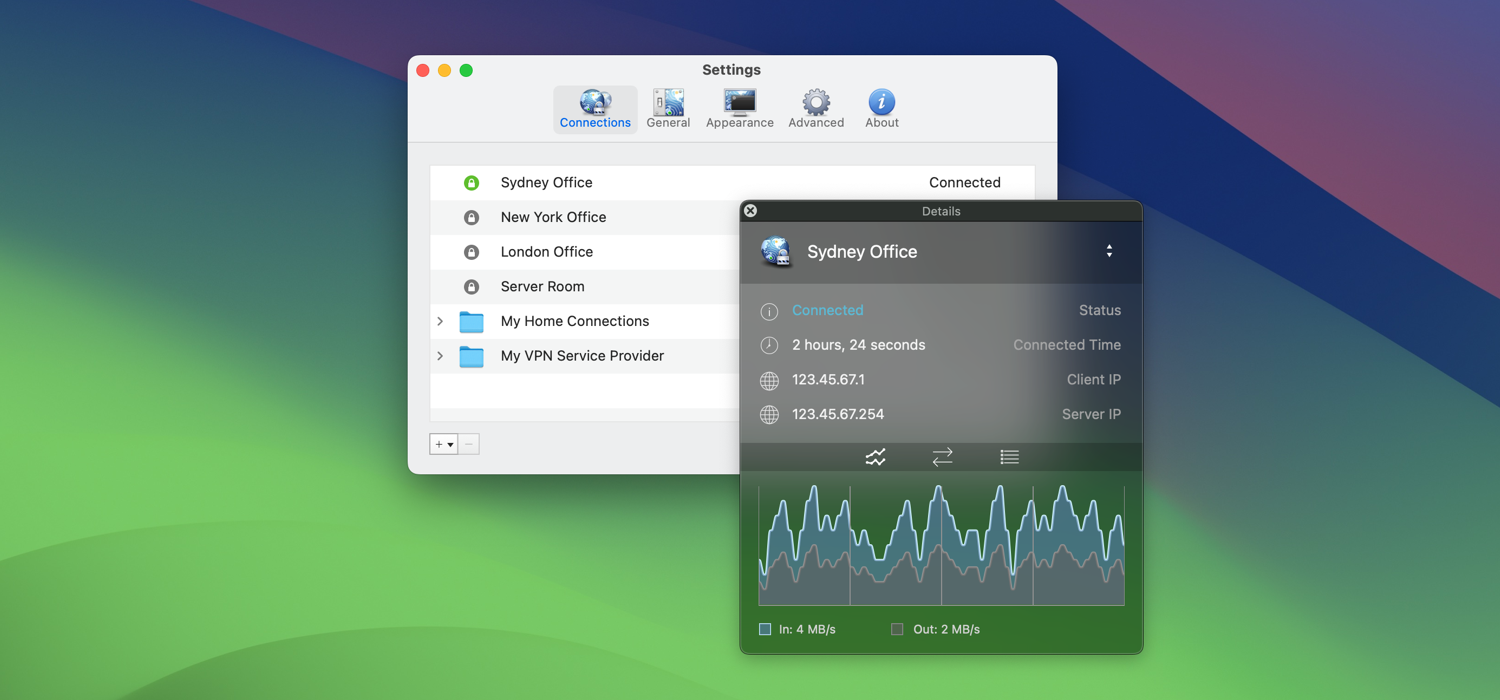Switch to the data transfer arrows view
1500x700 pixels.
[942, 457]
